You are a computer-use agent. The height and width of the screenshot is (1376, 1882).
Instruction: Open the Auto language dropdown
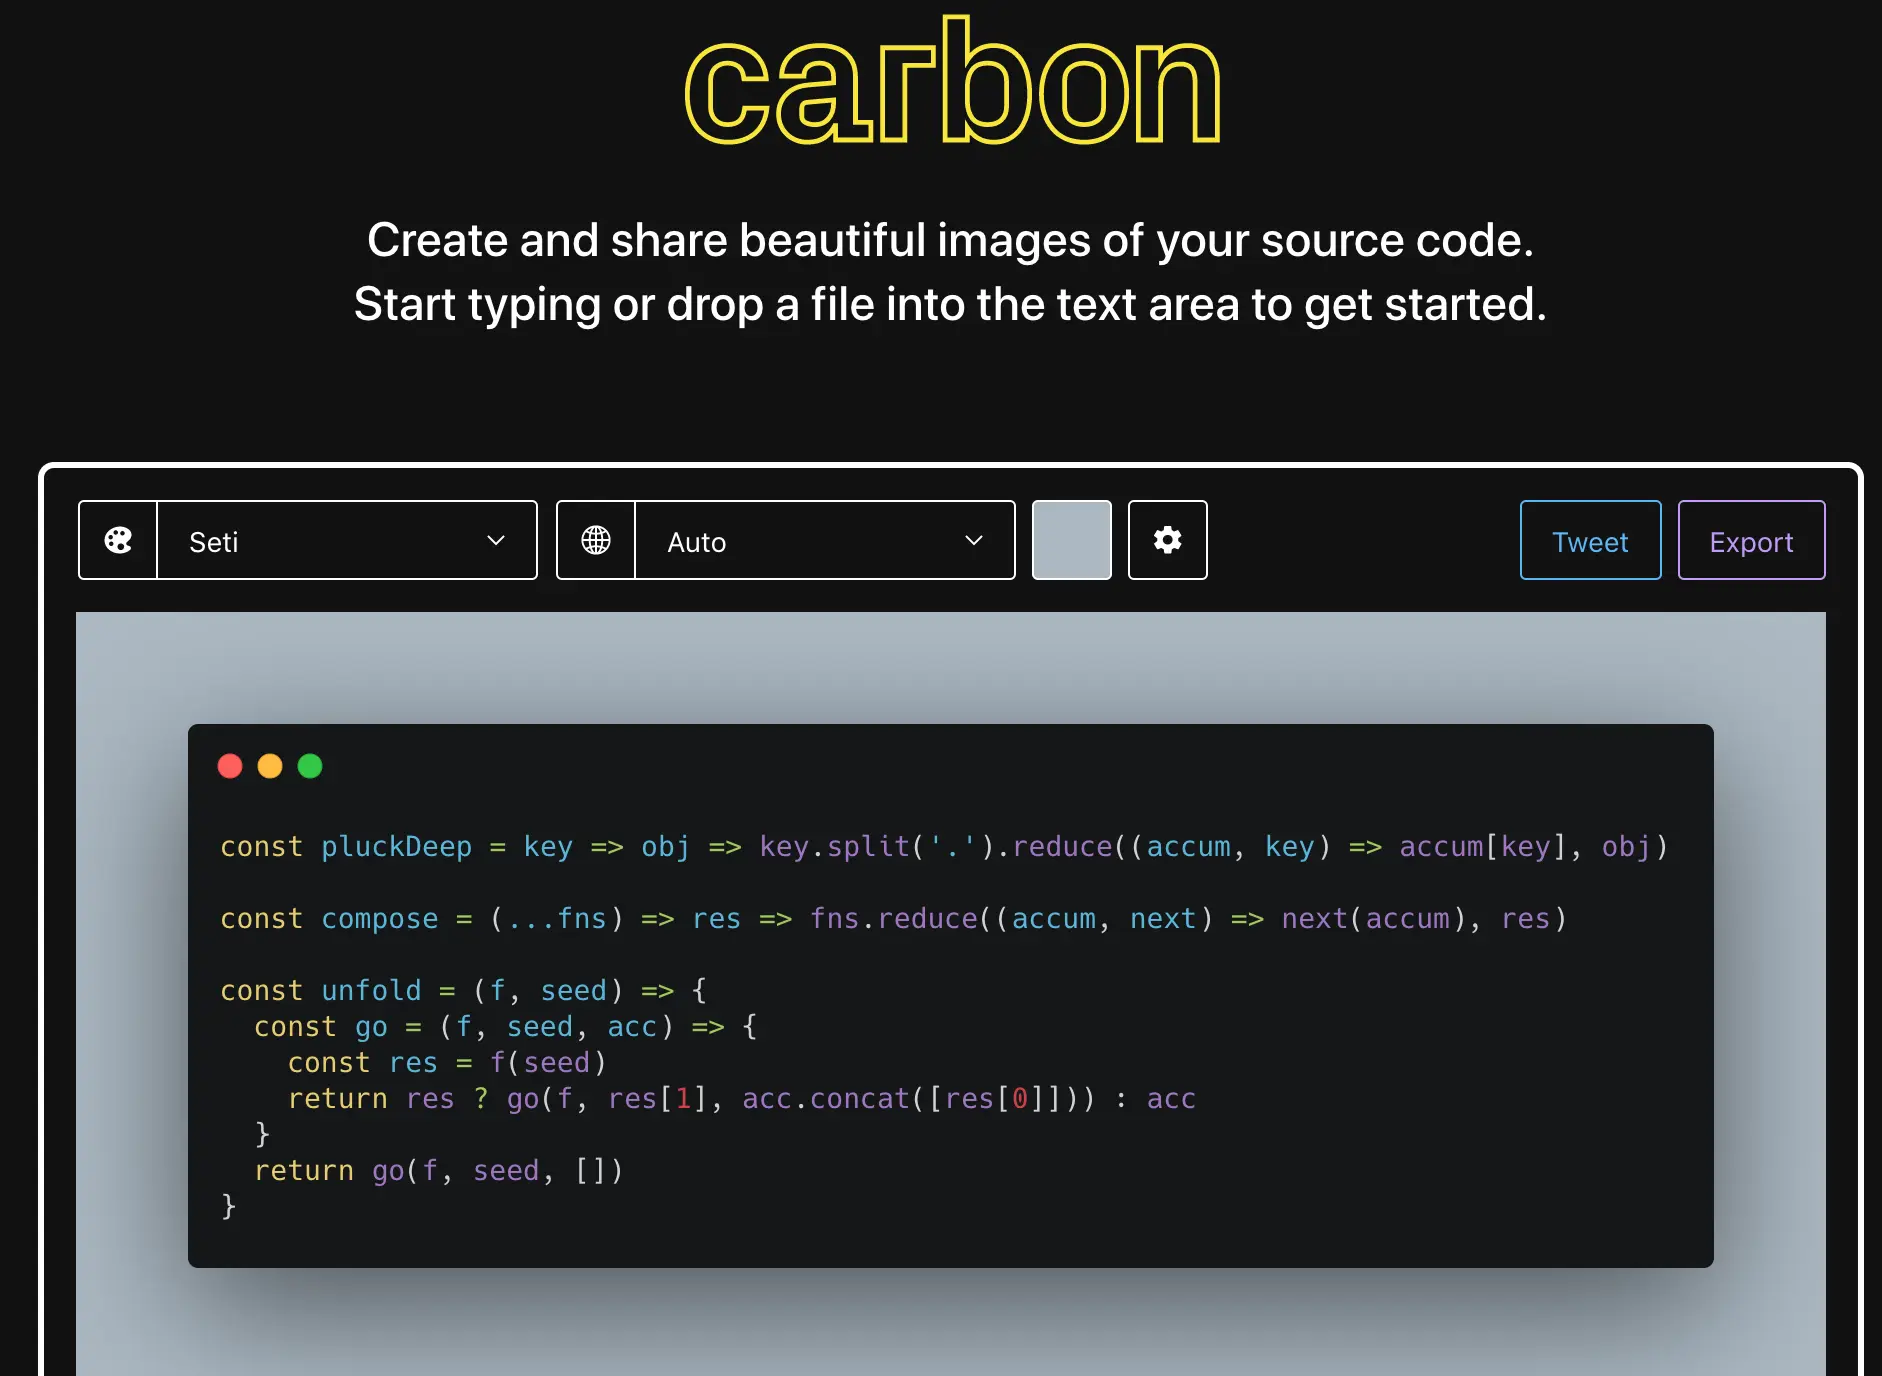(x=825, y=540)
